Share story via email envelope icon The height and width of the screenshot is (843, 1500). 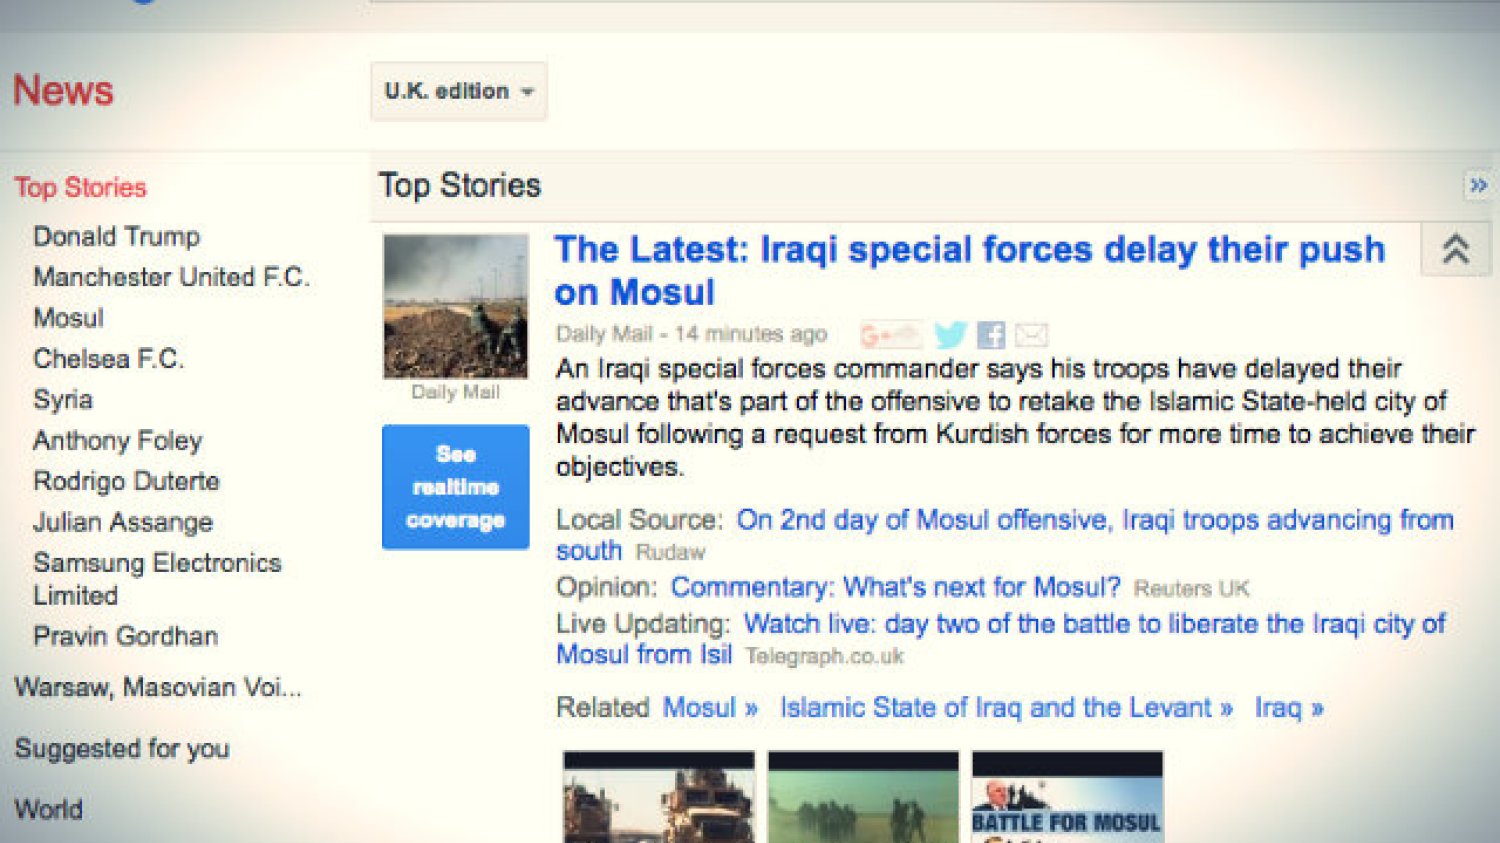[1031, 335]
